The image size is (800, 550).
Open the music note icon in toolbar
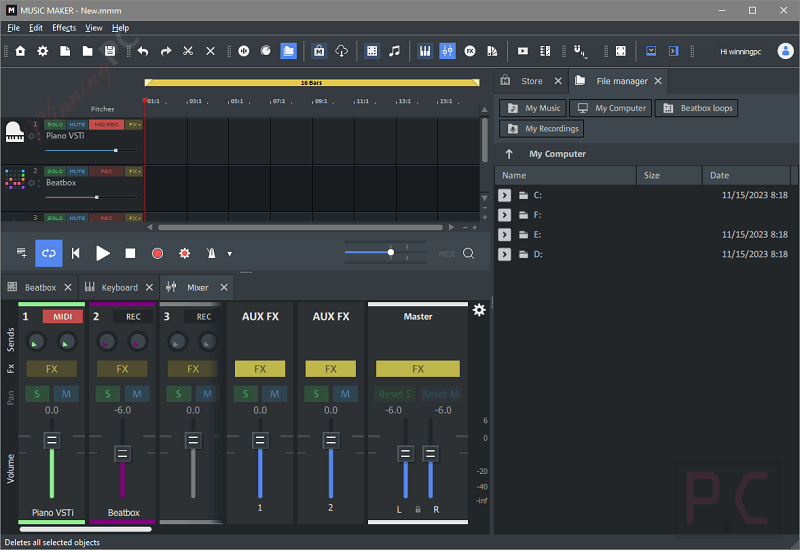394,51
